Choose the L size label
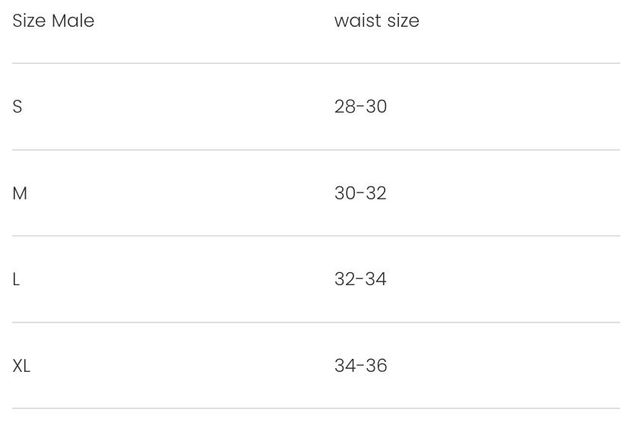 (x=16, y=279)
